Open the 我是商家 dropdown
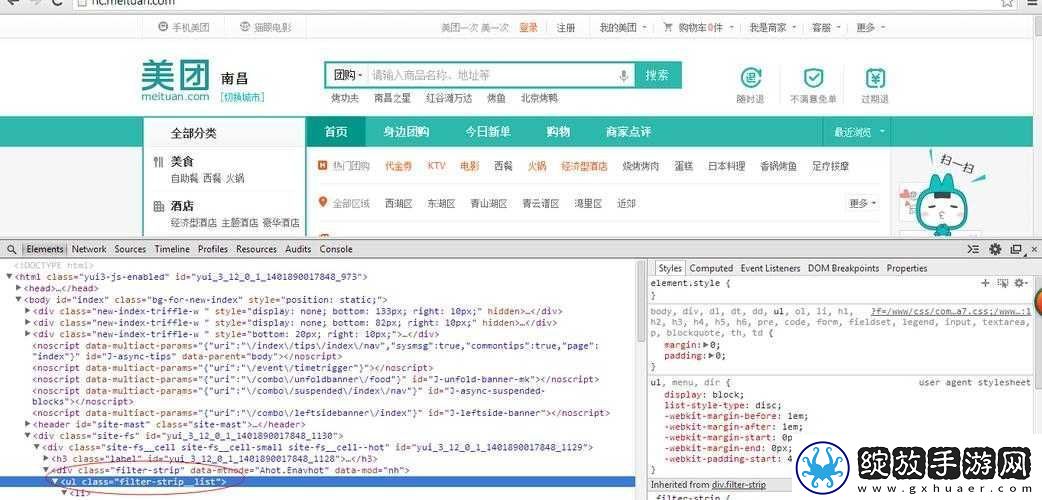Viewport: 1042px width, 500px height. [772, 28]
